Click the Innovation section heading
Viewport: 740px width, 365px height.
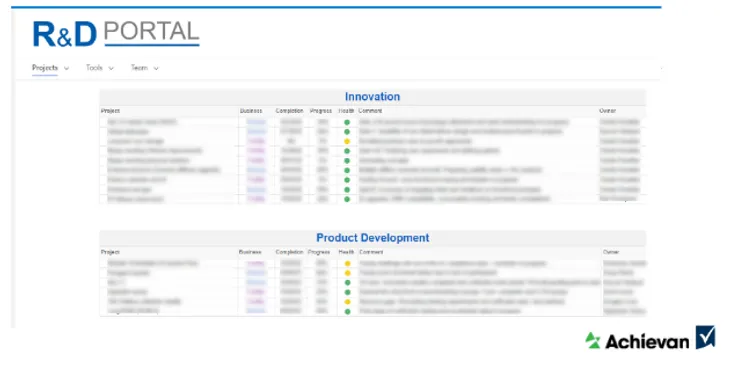(x=372, y=97)
